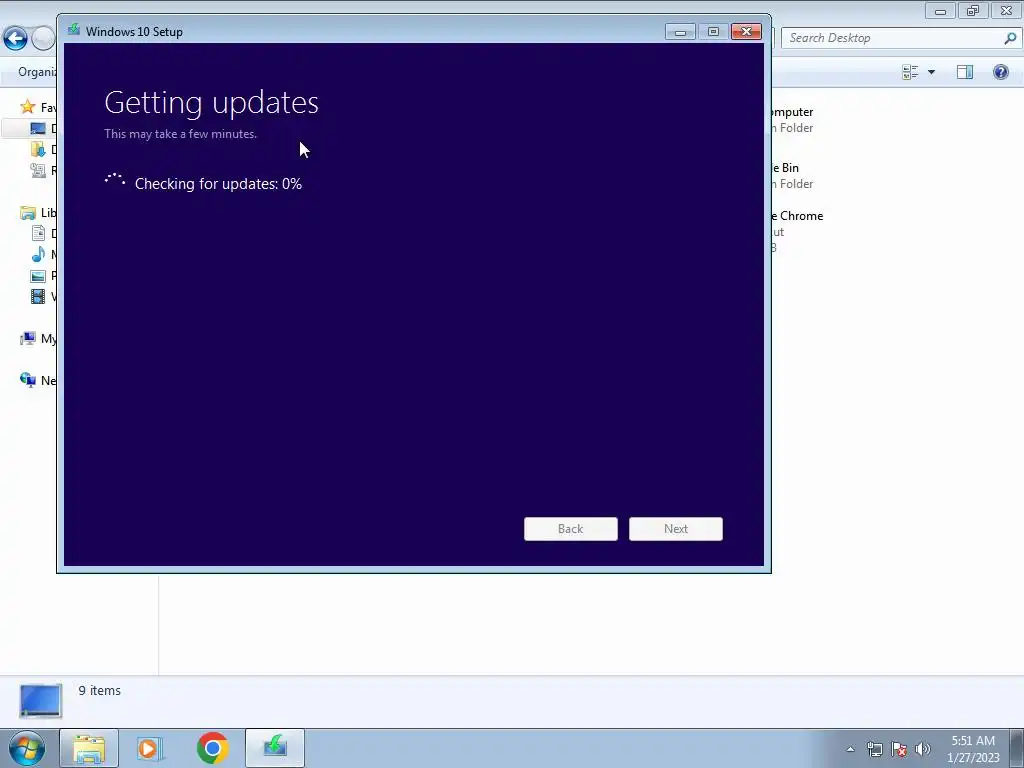
Task: Select the Videos library film icon
Action: coord(39,296)
